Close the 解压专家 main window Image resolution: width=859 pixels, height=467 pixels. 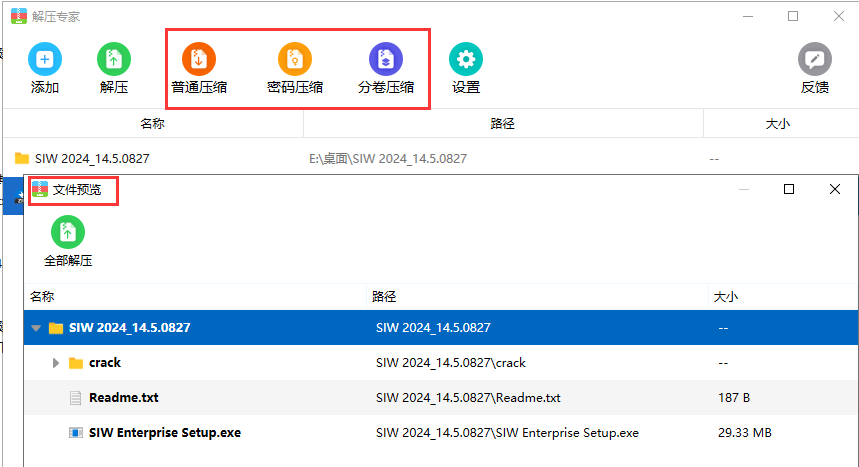tap(839, 16)
